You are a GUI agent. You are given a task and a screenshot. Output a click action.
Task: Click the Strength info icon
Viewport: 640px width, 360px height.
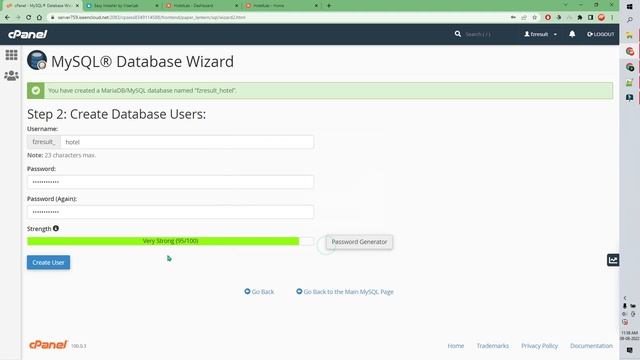pos(56,229)
